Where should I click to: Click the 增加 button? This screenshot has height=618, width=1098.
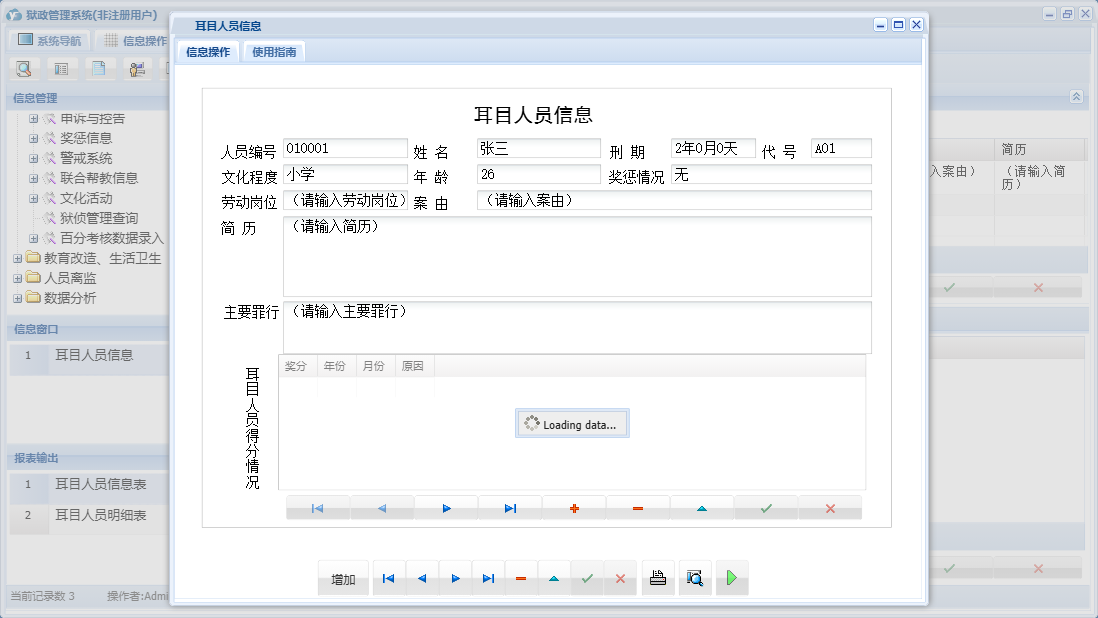[x=343, y=577]
